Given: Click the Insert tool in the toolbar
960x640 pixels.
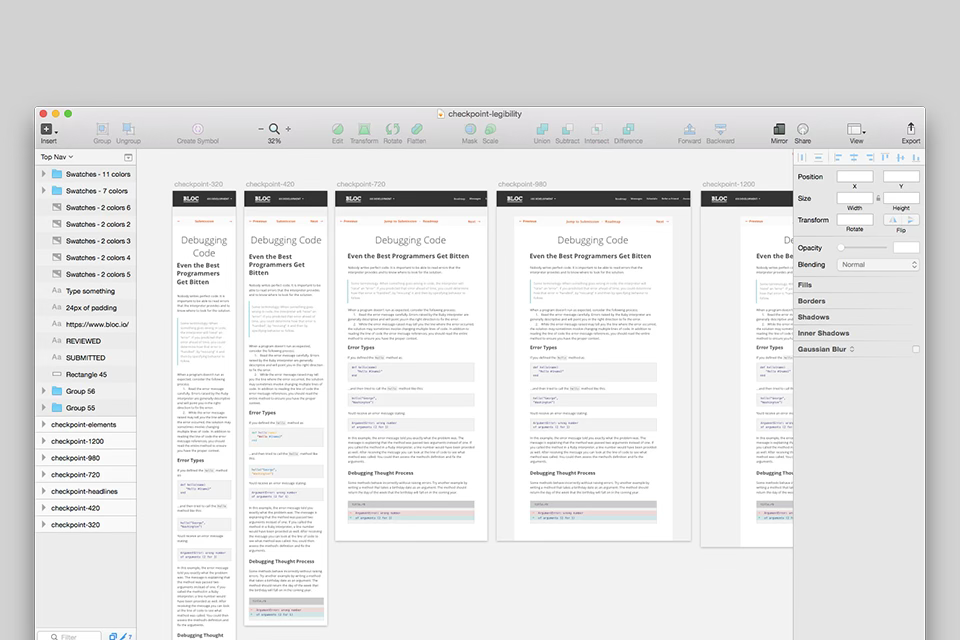Looking at the screenshot, I should tap(47, 129).
